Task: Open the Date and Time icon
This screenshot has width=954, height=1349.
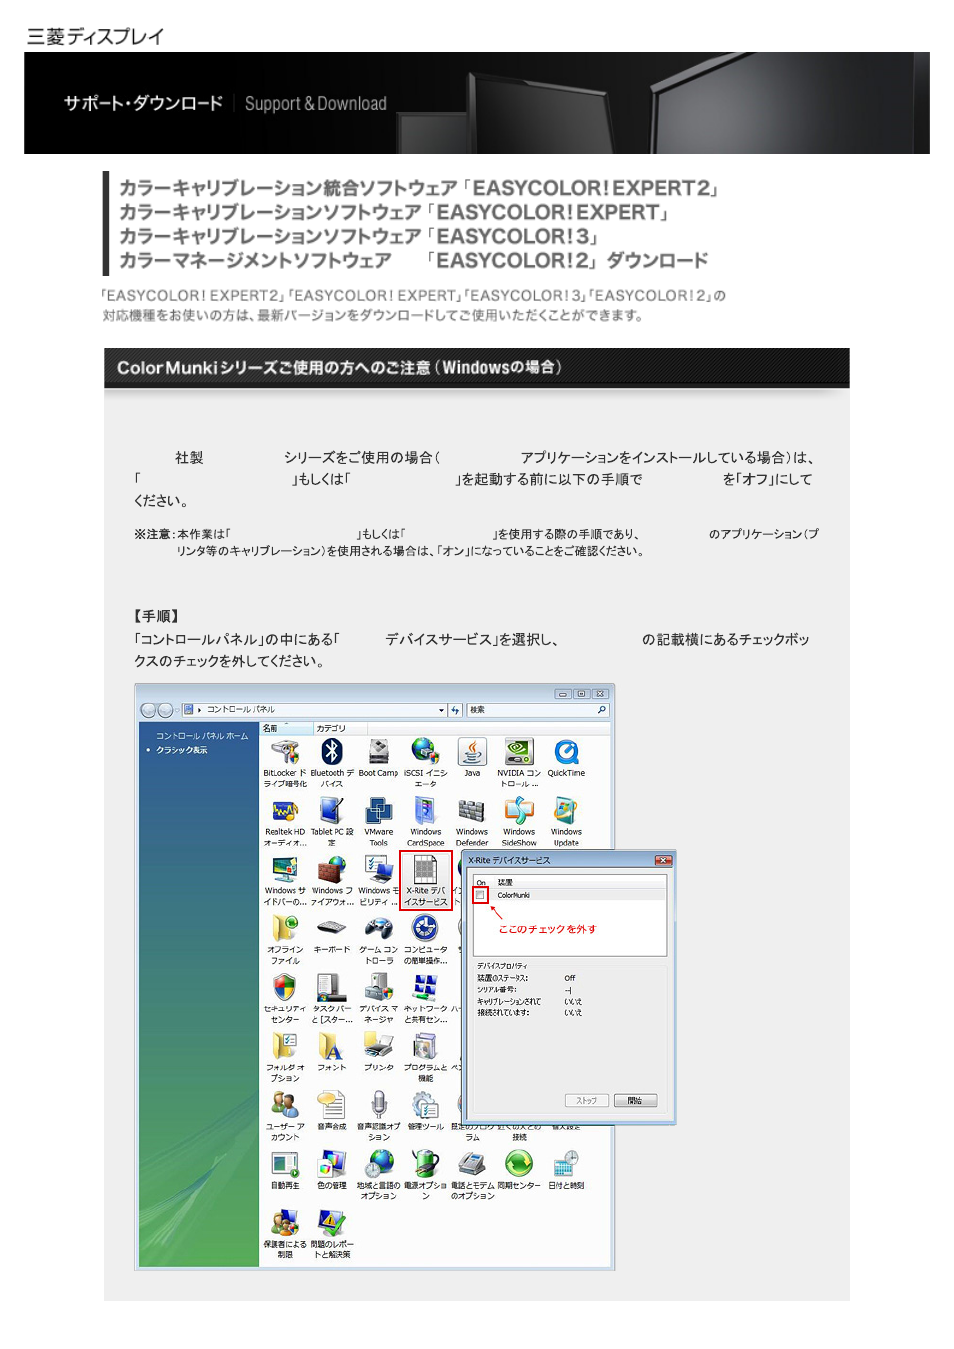Action: click(566, 1170)
